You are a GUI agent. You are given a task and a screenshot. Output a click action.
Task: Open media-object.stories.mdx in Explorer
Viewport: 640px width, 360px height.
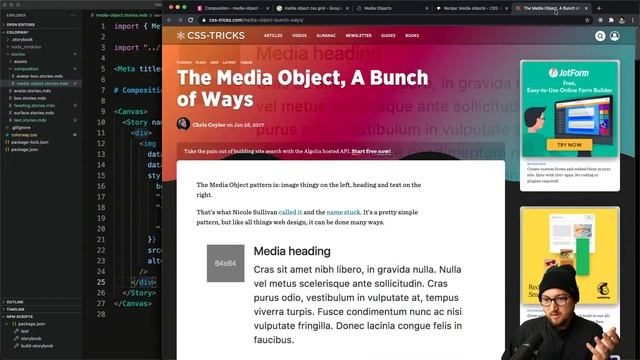(x=42, y=83)
